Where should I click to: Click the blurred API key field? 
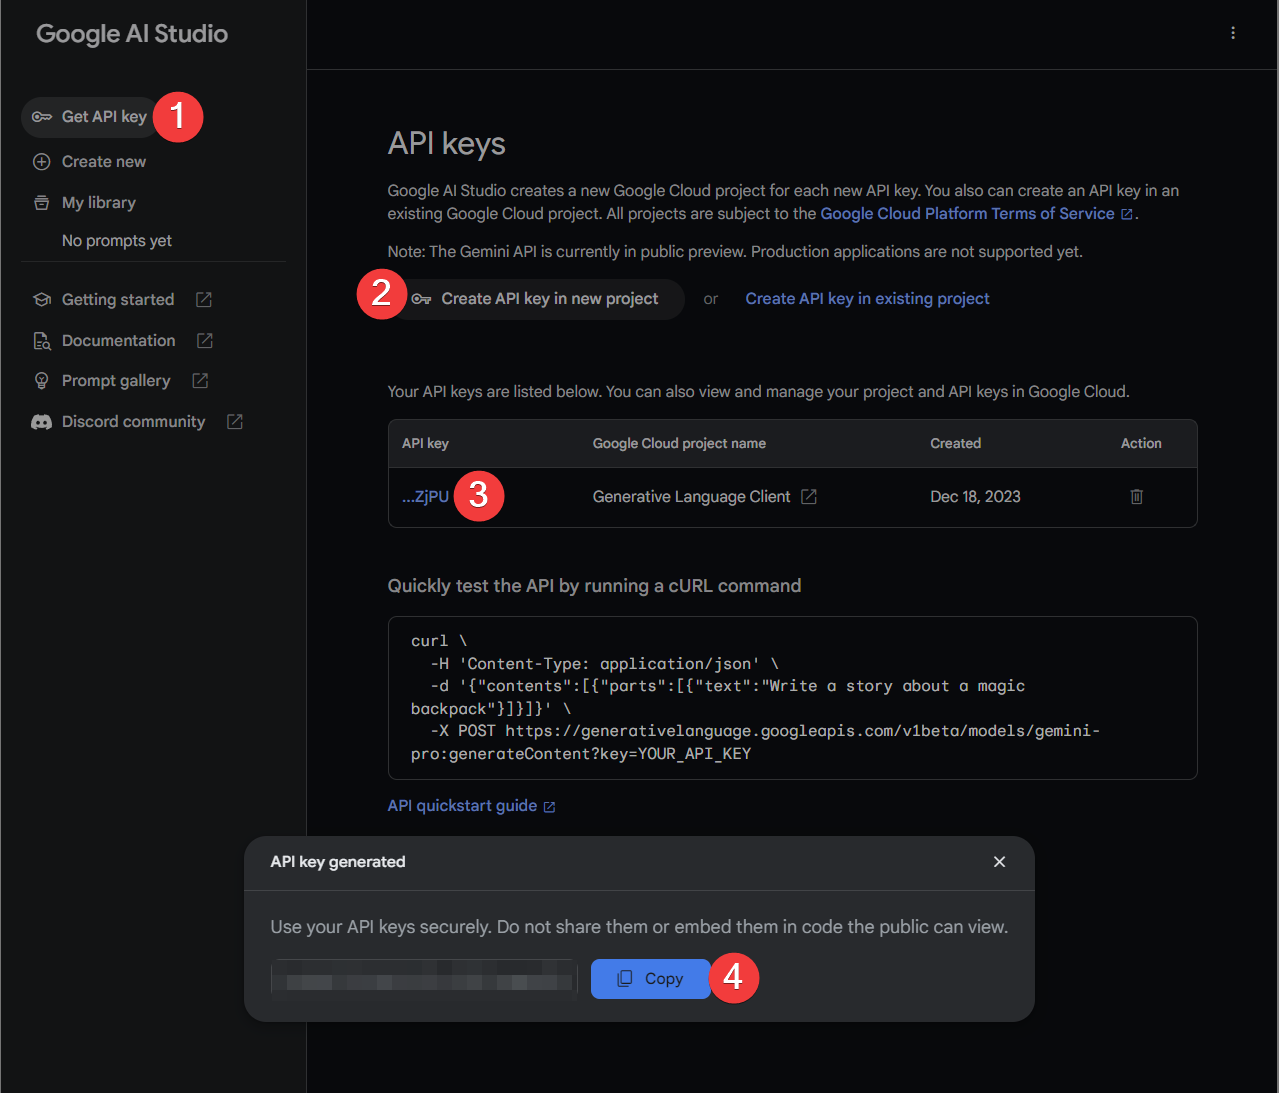424,979
